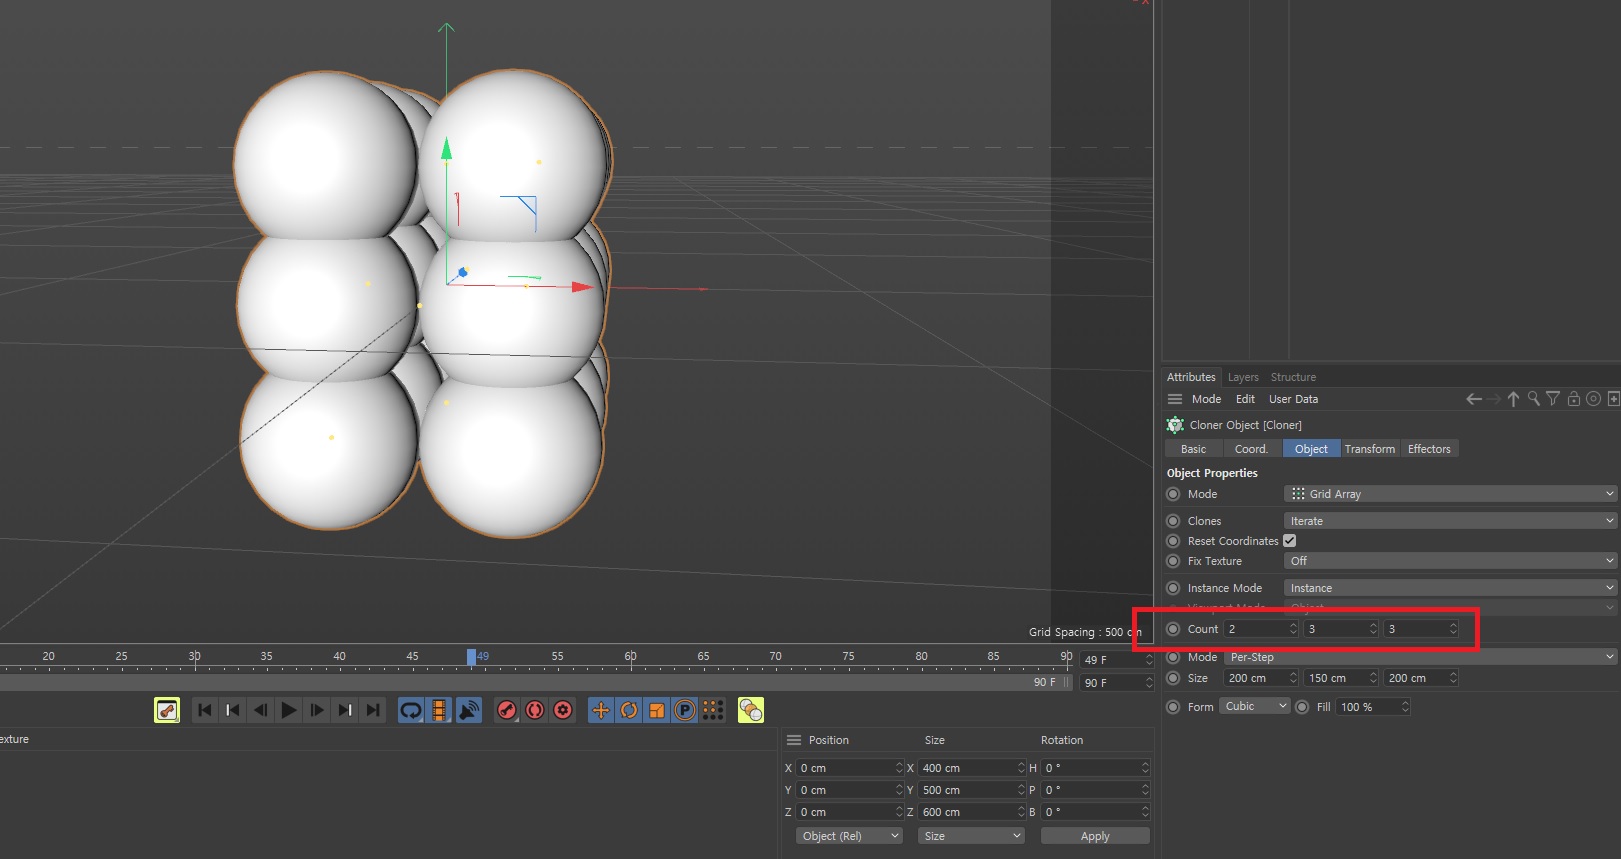The image size is (1621, 859).
Task: Open the Coord. tab
Action: pos(1252,449)
